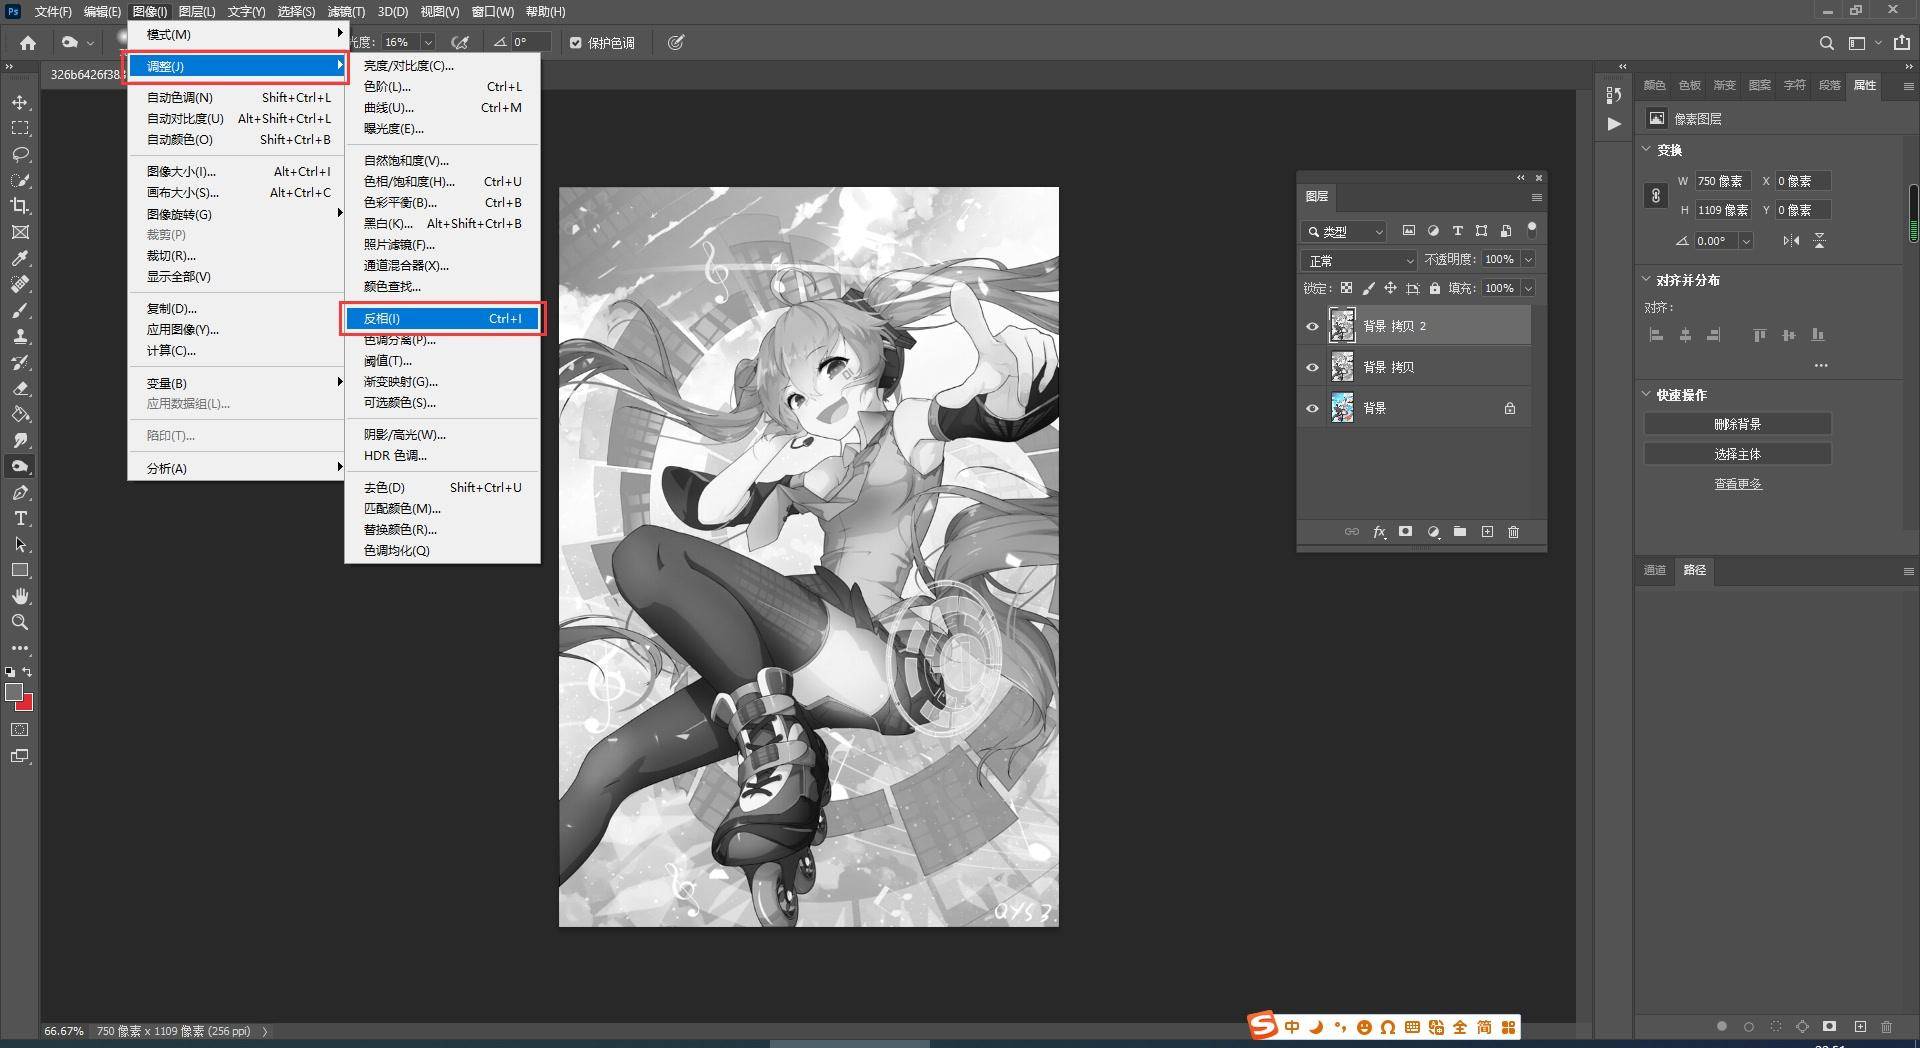The height and width of the screenshot is (1048, 1920).
Task: Click the layer style fx icon
Action: click(x=1379, y=532)
